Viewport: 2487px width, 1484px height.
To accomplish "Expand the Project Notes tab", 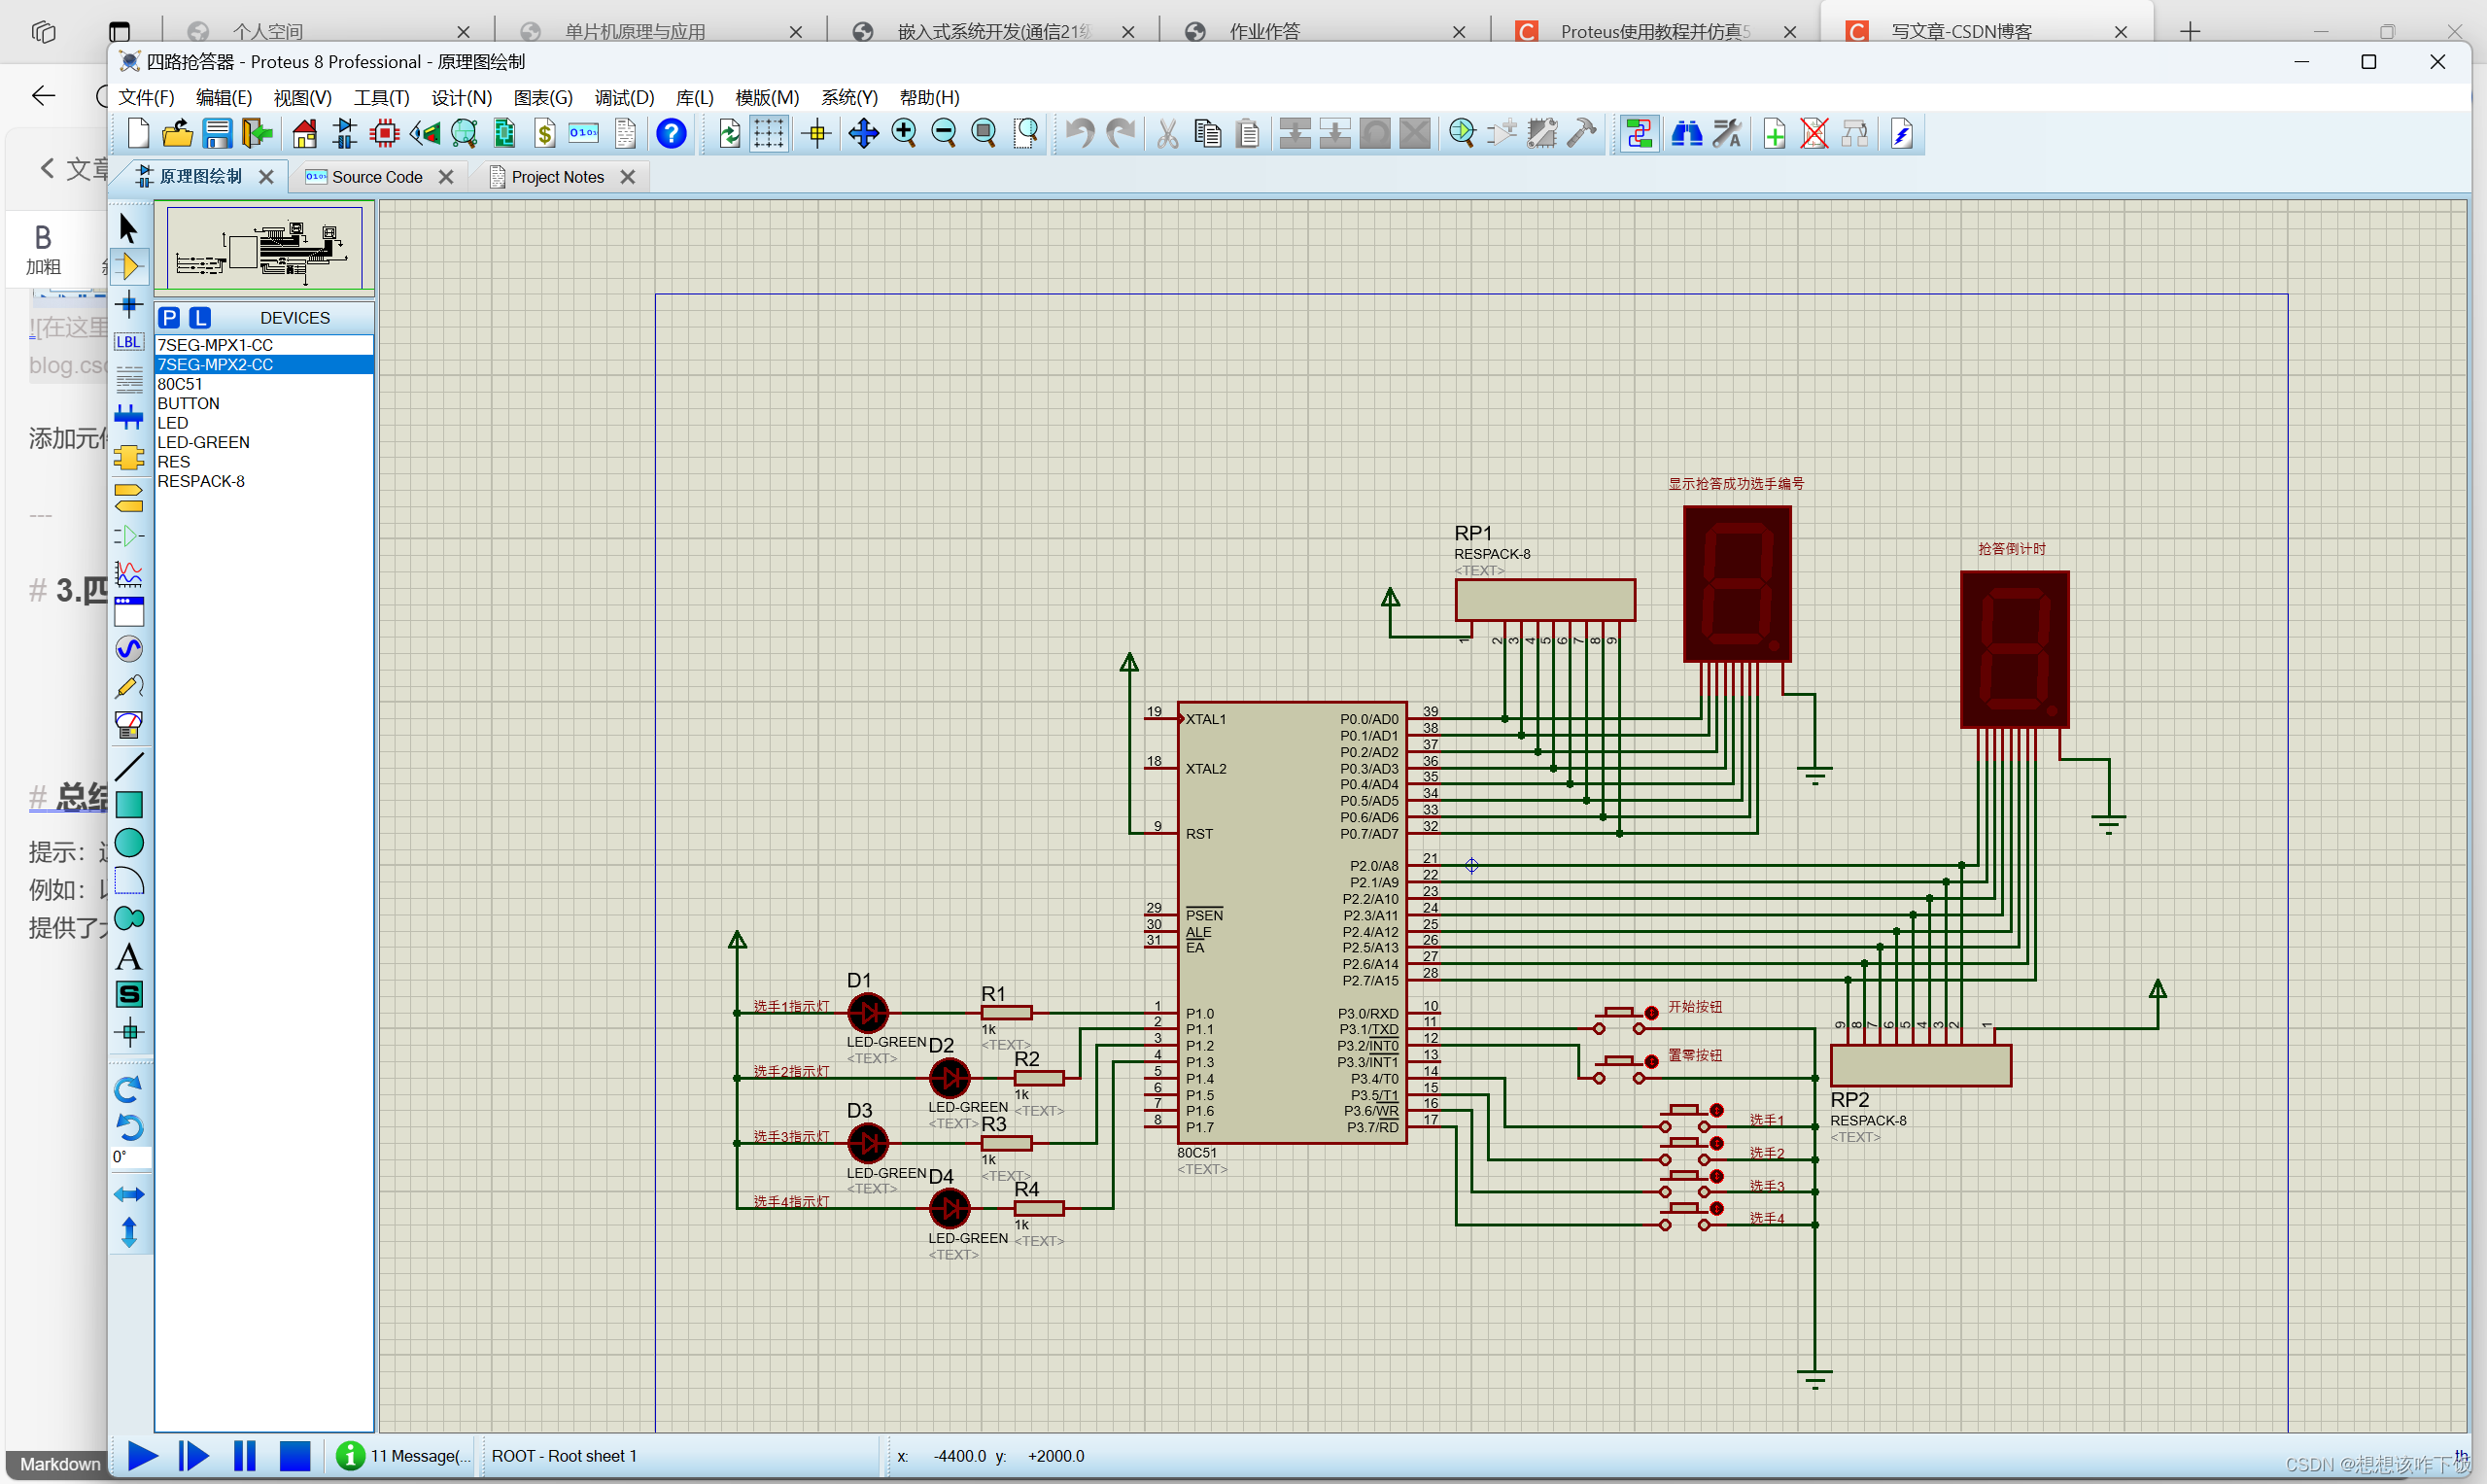I will coord(555,175).
